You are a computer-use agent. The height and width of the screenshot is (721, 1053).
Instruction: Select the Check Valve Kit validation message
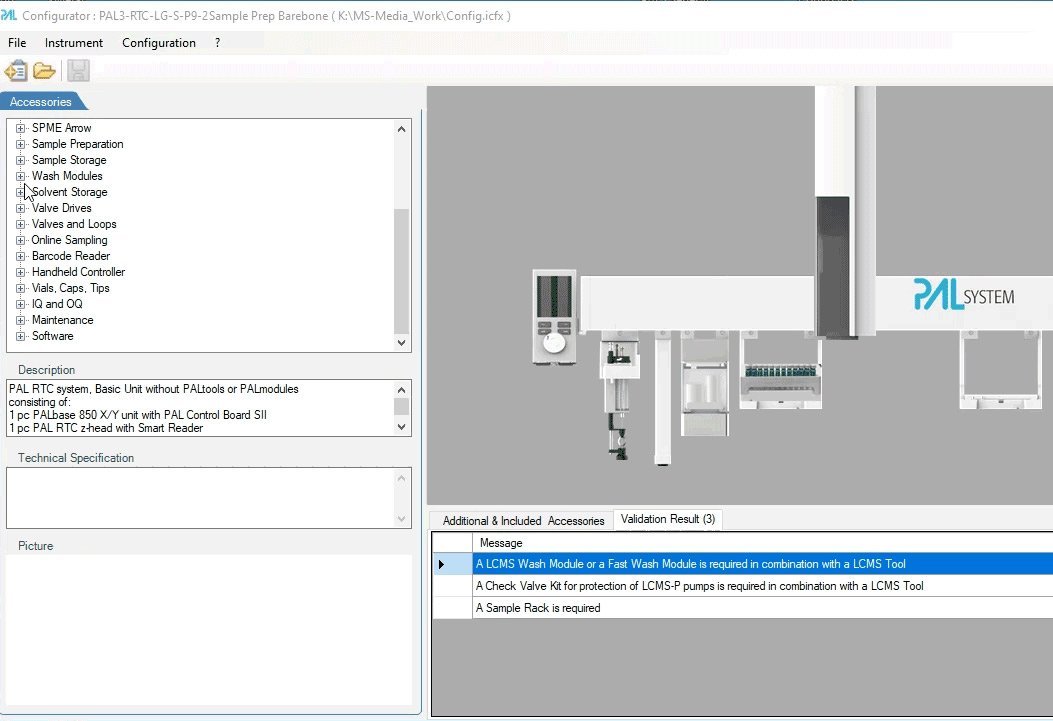(x=699, y=586)
